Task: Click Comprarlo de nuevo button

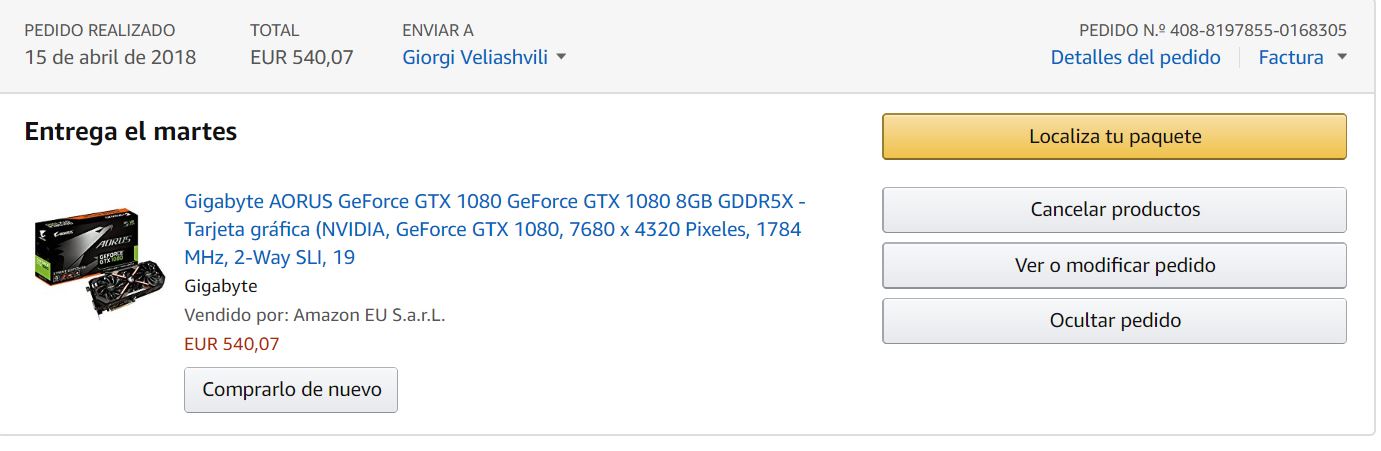Action: [x=291, y=390]
